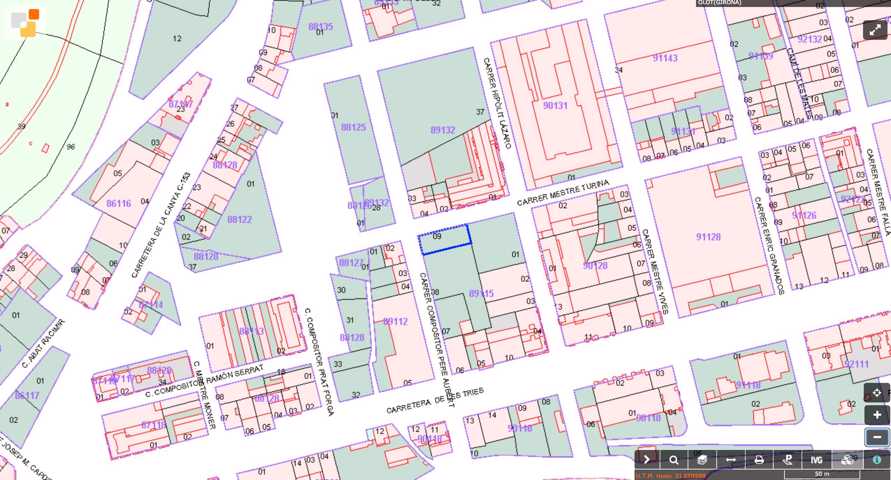Click block label 90131
Screen dimensions: 891x480
555,105
